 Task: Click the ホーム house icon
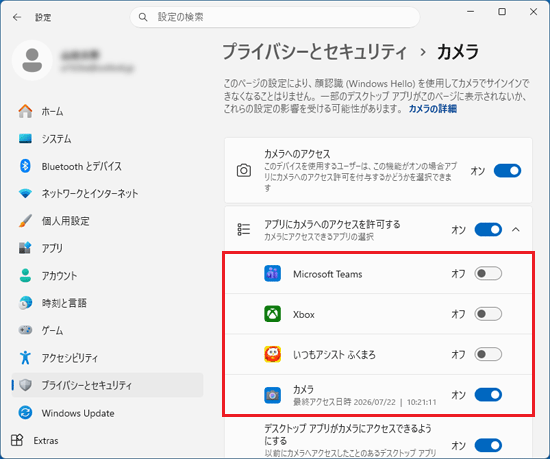point(25,111)
